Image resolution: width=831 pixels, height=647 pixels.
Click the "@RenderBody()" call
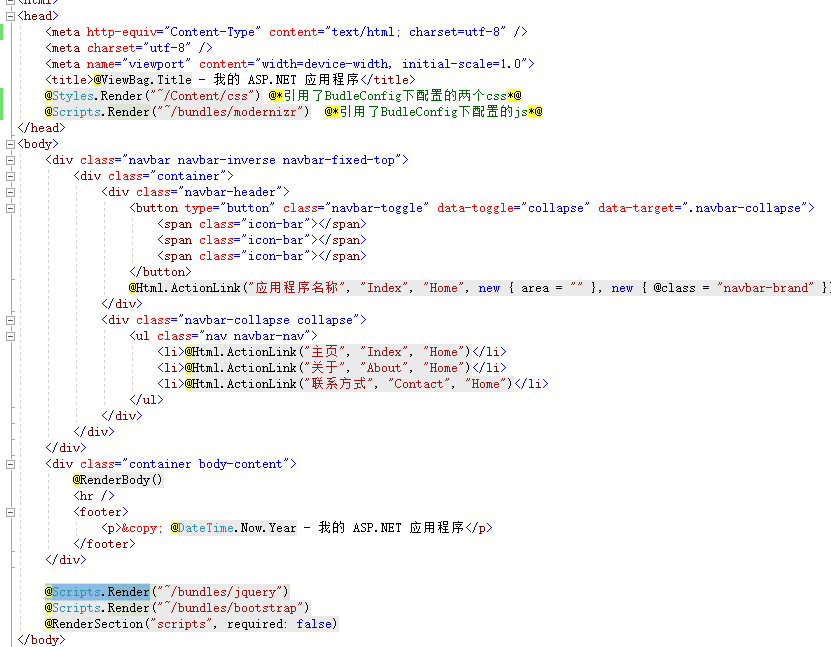[118, 480]
